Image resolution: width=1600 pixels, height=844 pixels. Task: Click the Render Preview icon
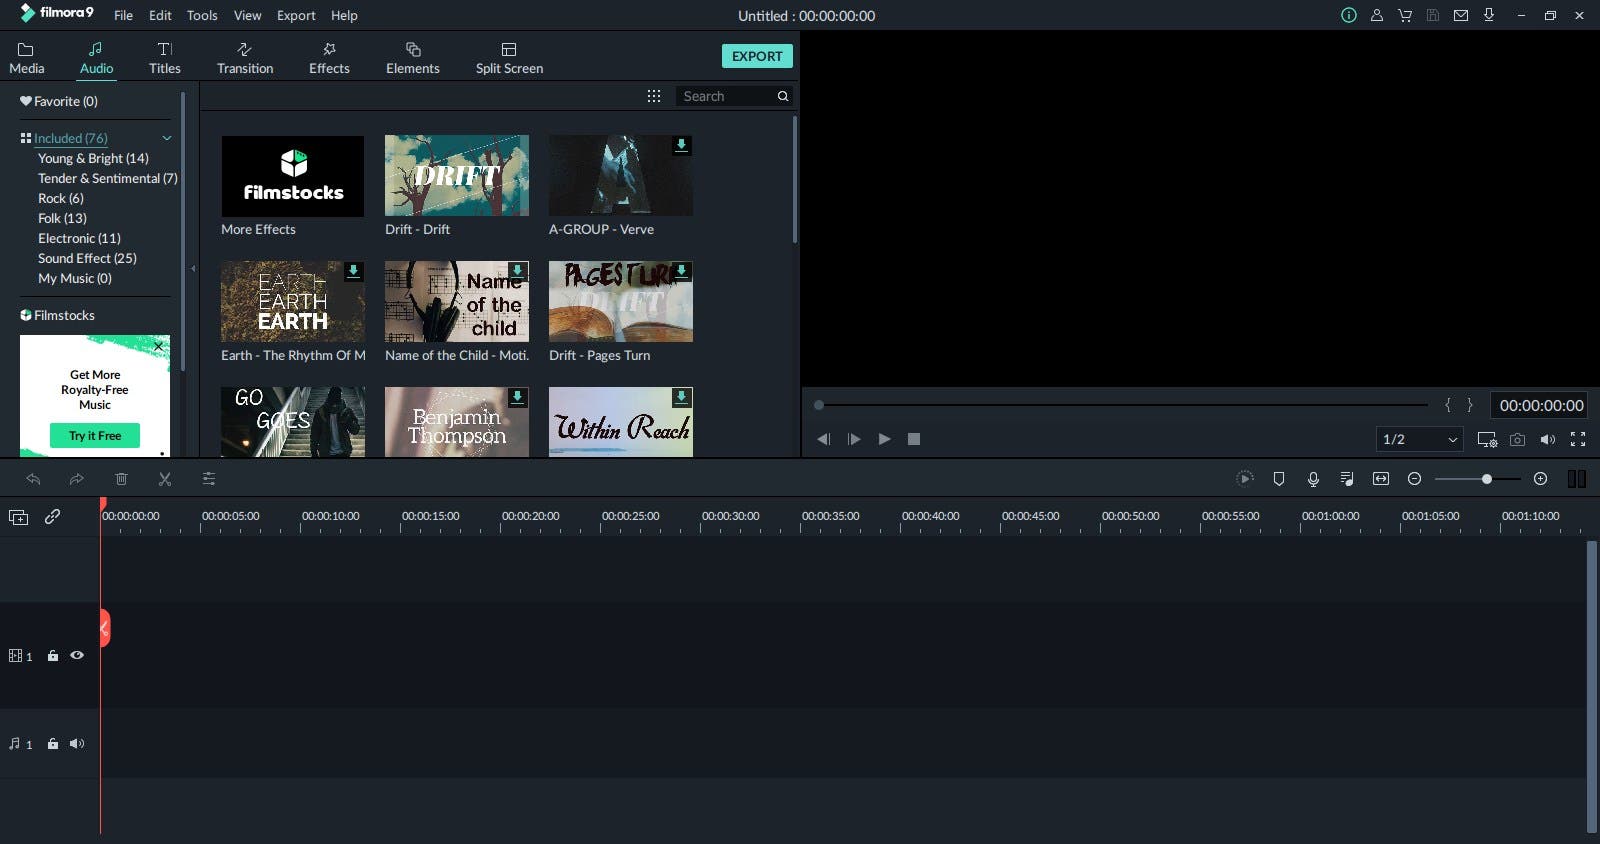[1245, 479]
